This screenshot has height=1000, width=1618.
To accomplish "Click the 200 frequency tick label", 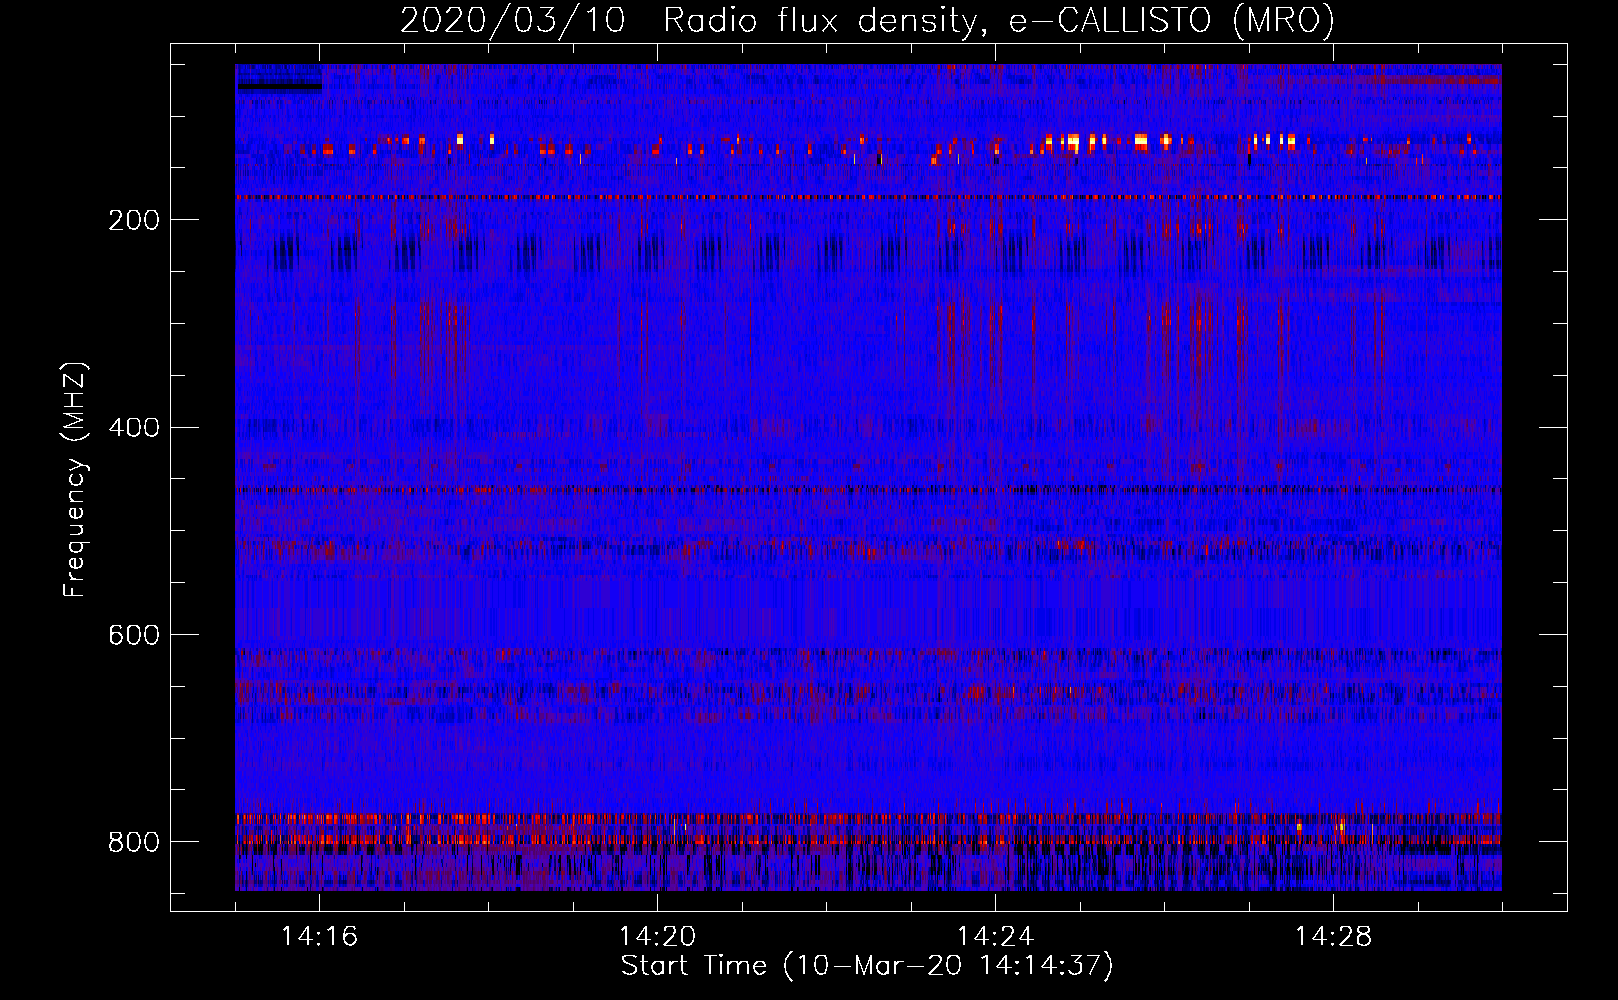I will point(134,220).
